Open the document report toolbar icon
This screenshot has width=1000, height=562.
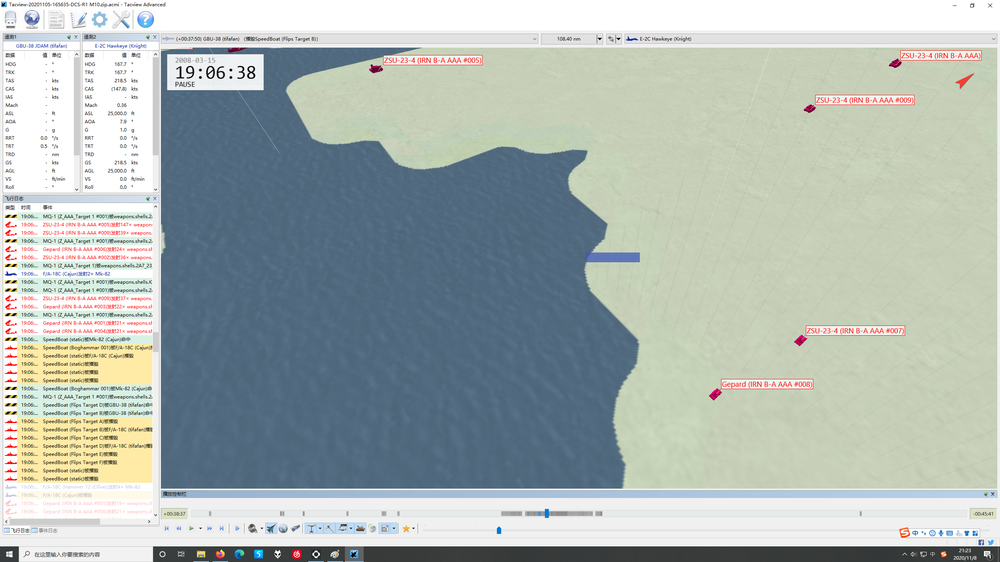[x=56, y=20]
